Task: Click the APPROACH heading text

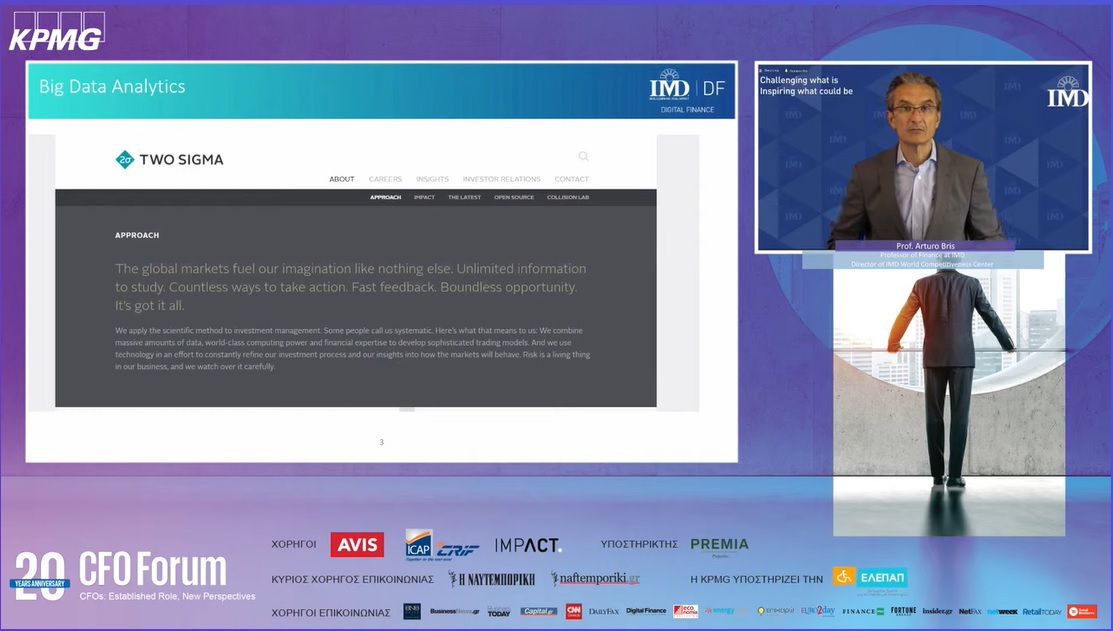Action: [137, 235]
